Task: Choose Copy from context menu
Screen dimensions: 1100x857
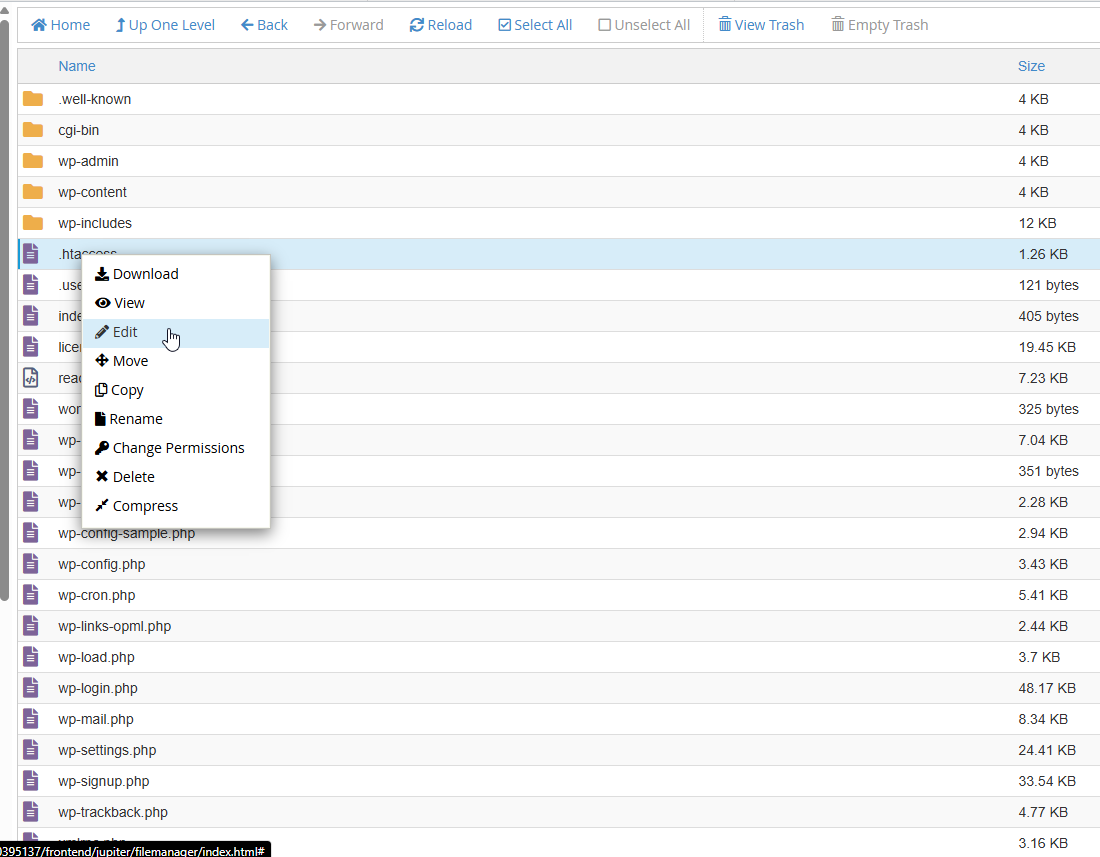Action: tap(176, 390)
